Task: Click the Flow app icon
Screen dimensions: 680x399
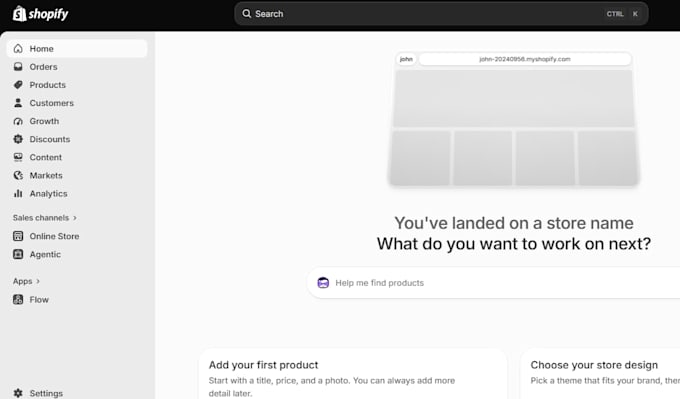Action: (18, 299)
